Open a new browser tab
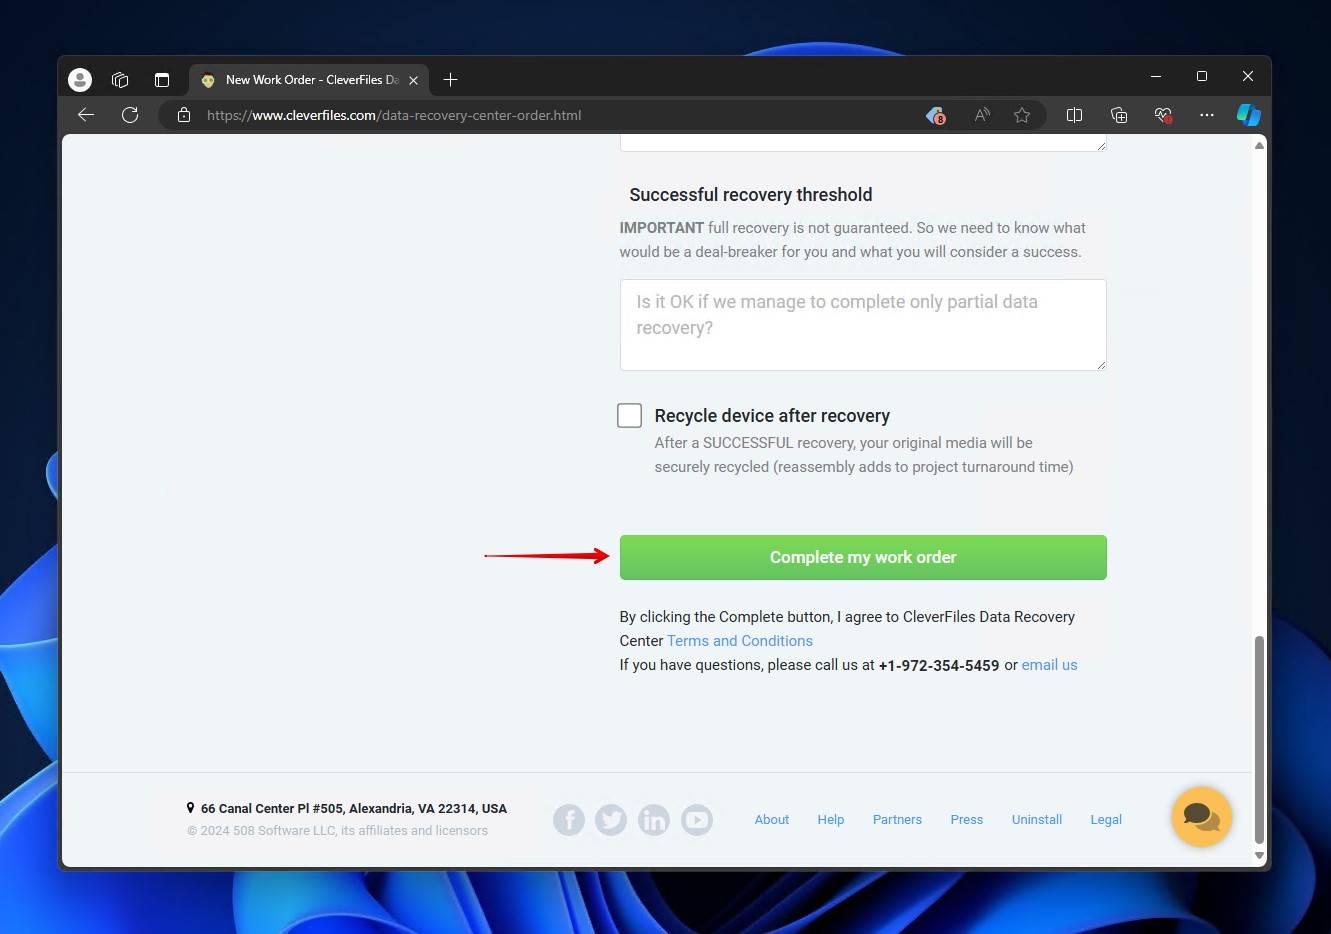This screenshot has width=1331, height=934. (x=450, y=80)
